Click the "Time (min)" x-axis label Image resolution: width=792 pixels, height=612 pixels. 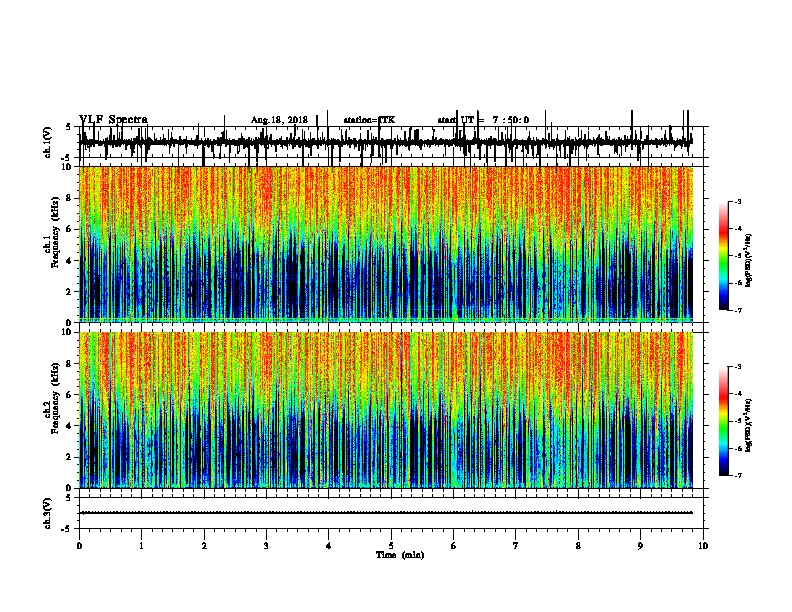click(x=400, y=555)
